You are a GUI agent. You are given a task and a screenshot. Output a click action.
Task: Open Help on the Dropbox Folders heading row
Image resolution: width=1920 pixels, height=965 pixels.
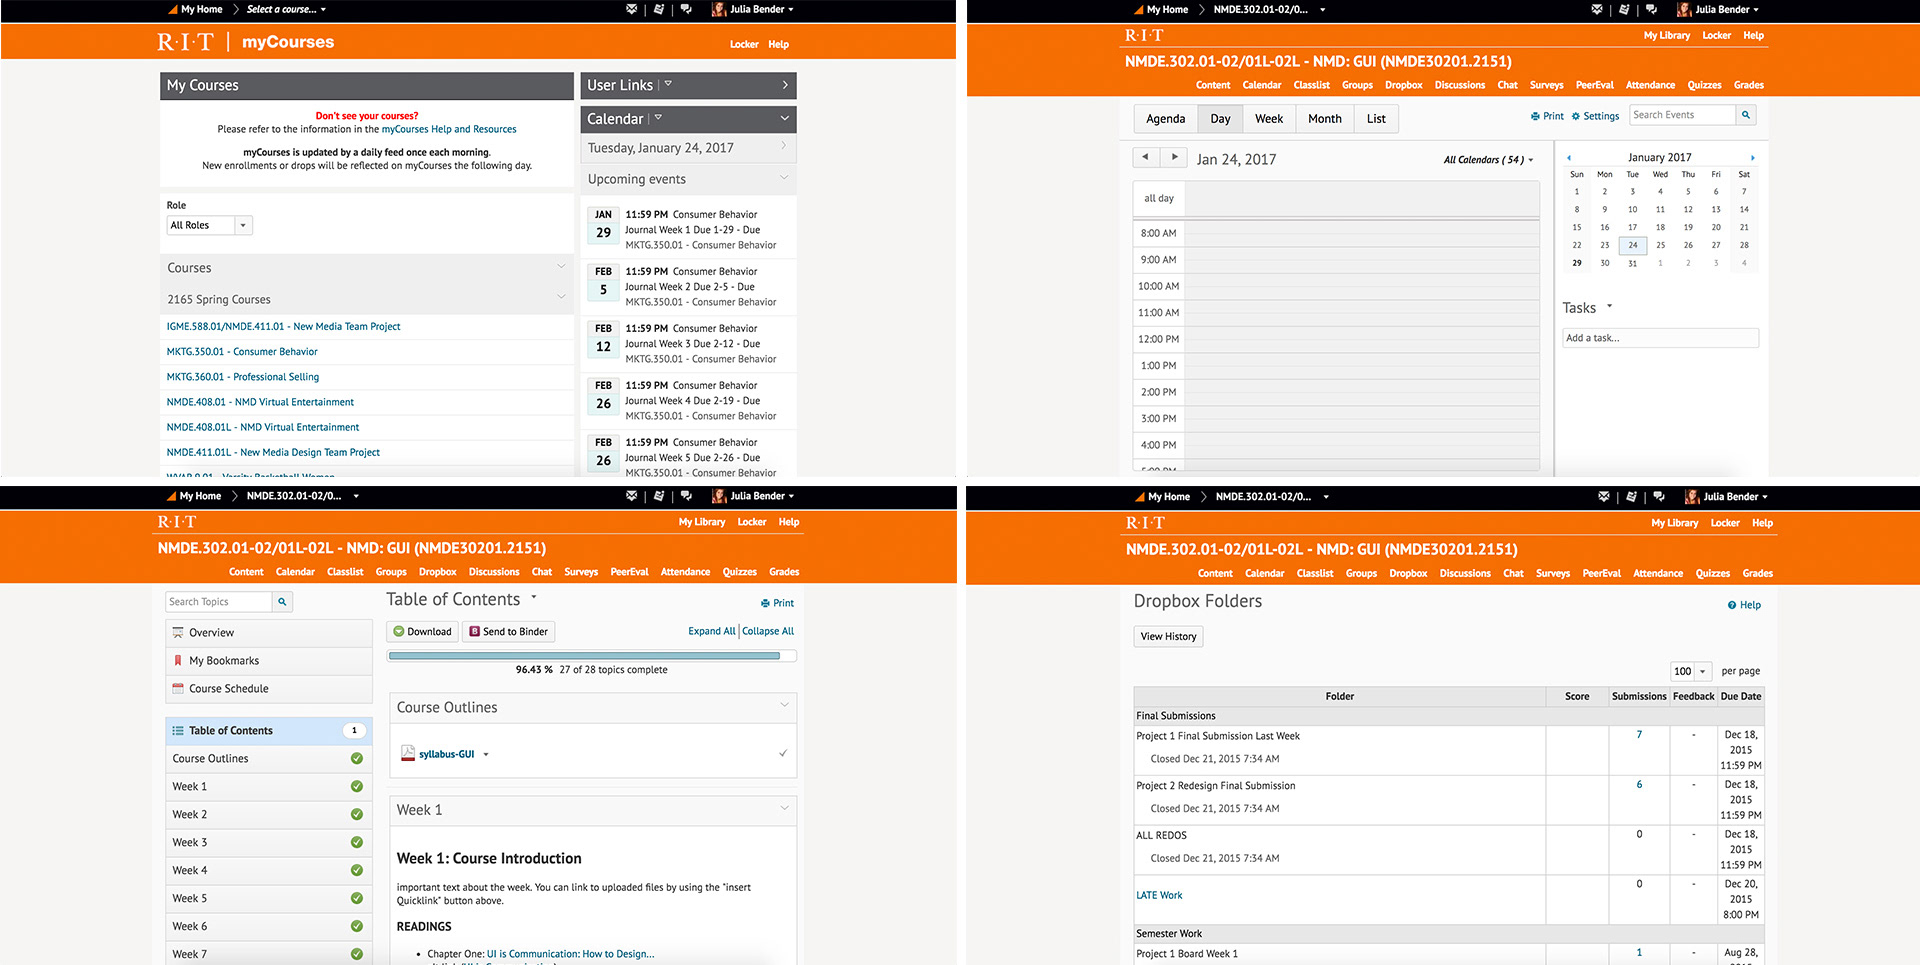(1744, 605)
